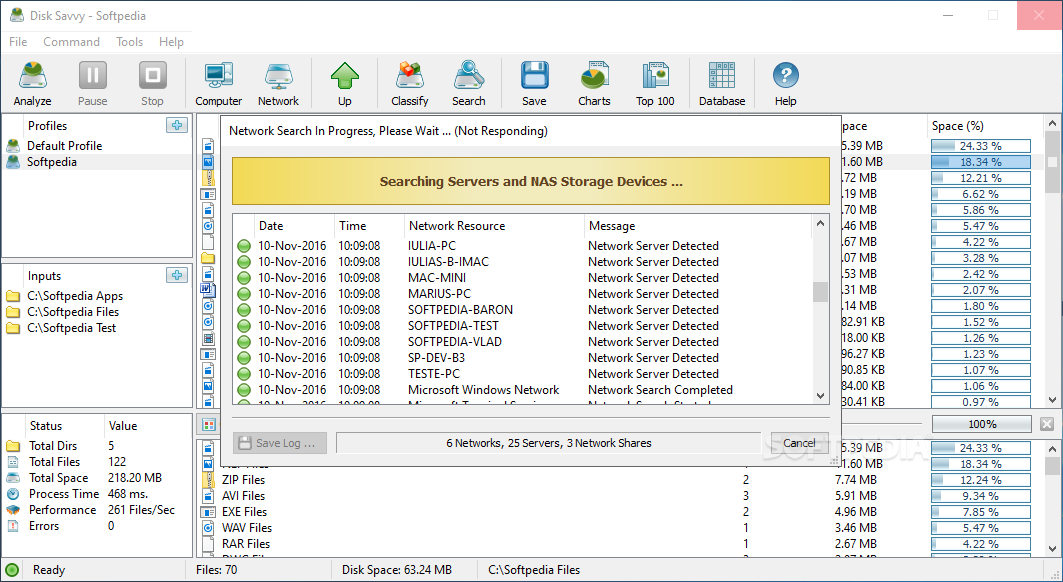This screenshot has width=1063, height=582.
Task: Click the Default Profile icon
Action: (x=13, y=145)
